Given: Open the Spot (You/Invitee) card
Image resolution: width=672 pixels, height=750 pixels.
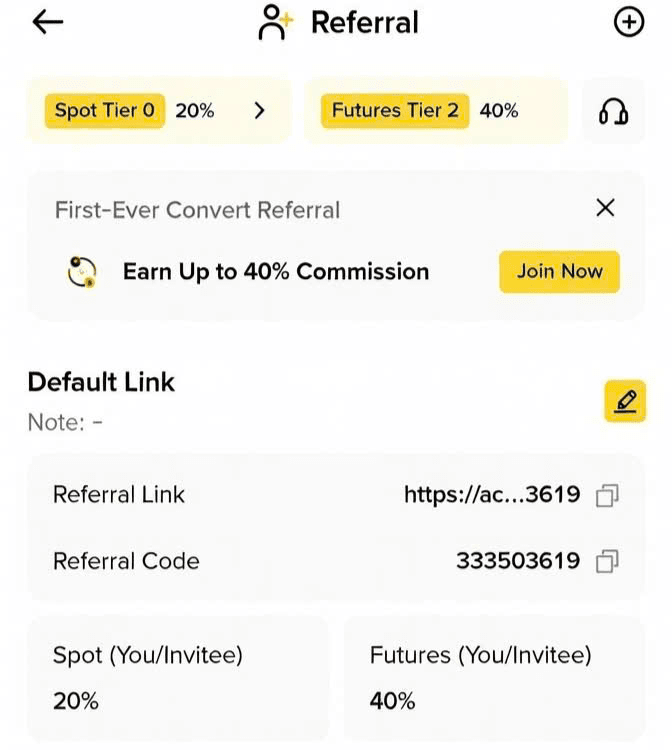Looking at the screenshot, I should click(x=177, y=678).
